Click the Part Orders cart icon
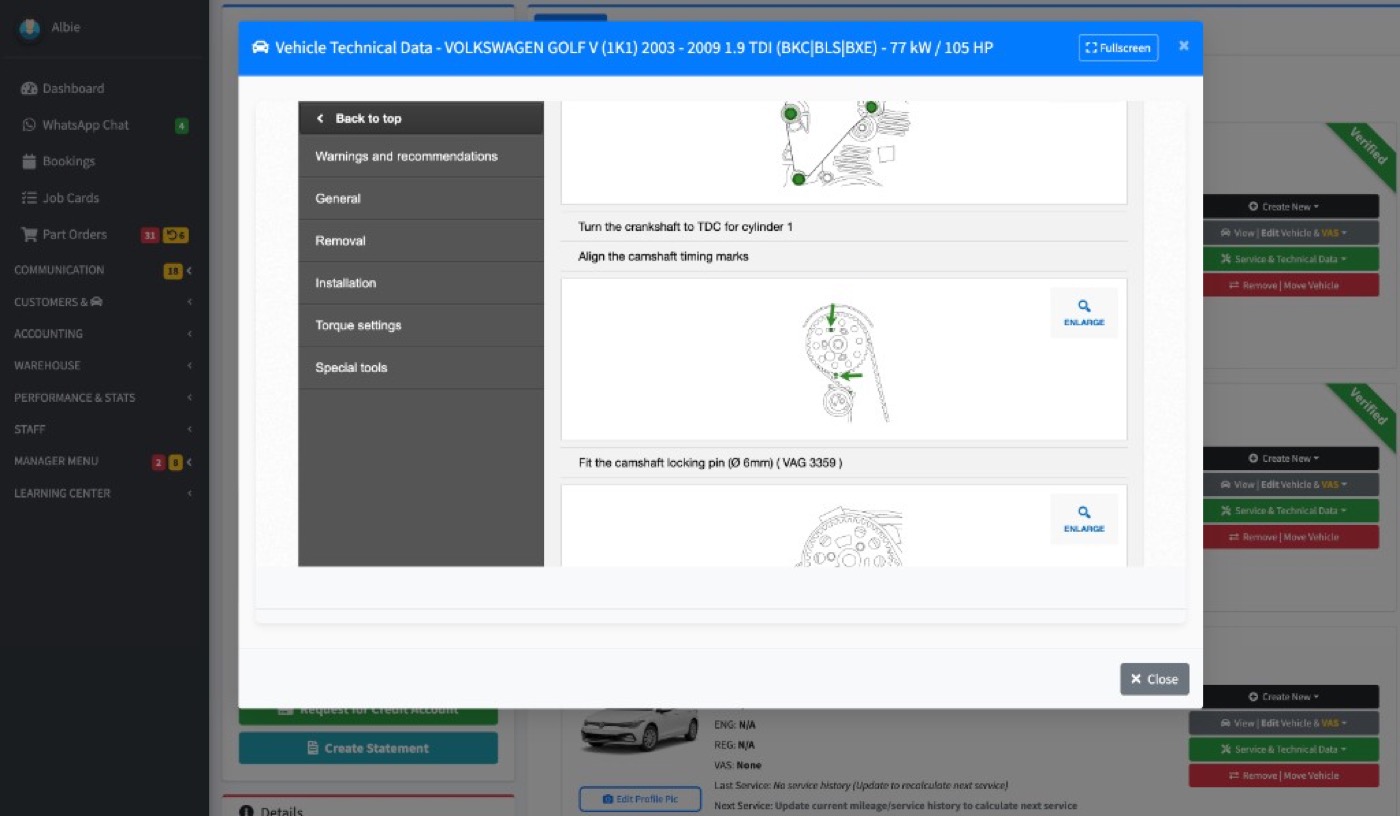 pos(29,235)
